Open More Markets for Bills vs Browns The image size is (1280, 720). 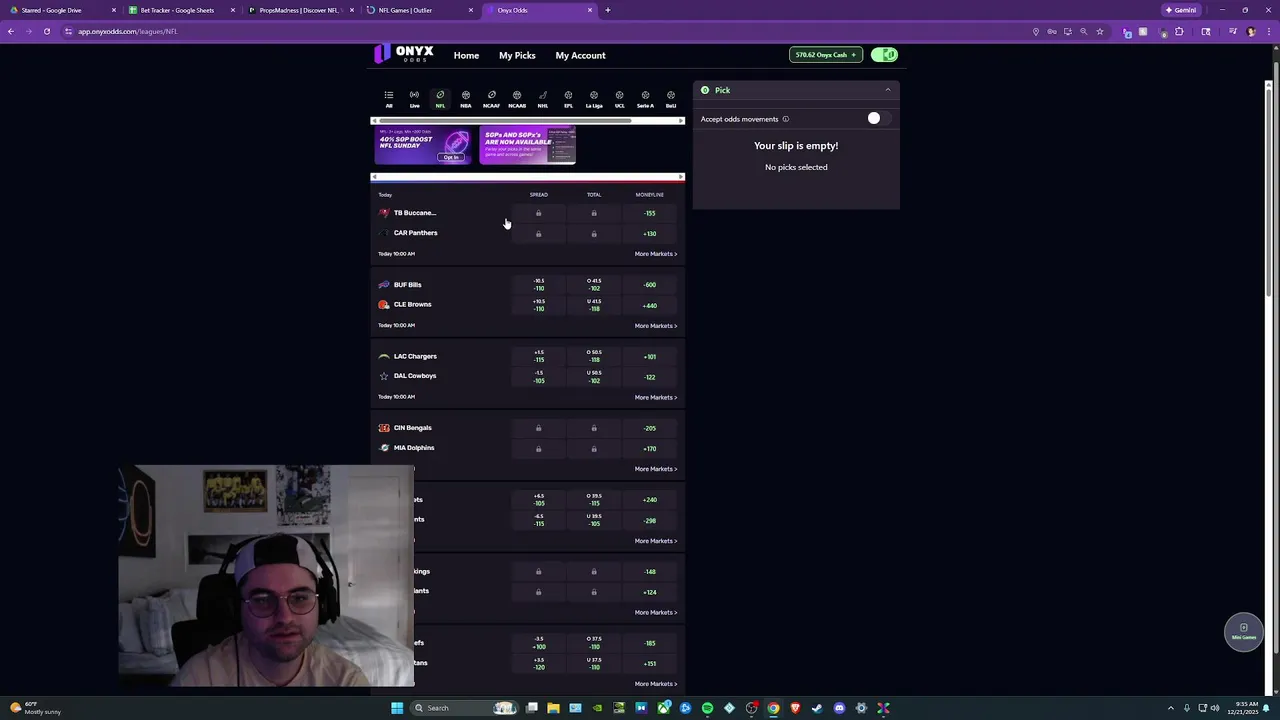coord(656,326)
